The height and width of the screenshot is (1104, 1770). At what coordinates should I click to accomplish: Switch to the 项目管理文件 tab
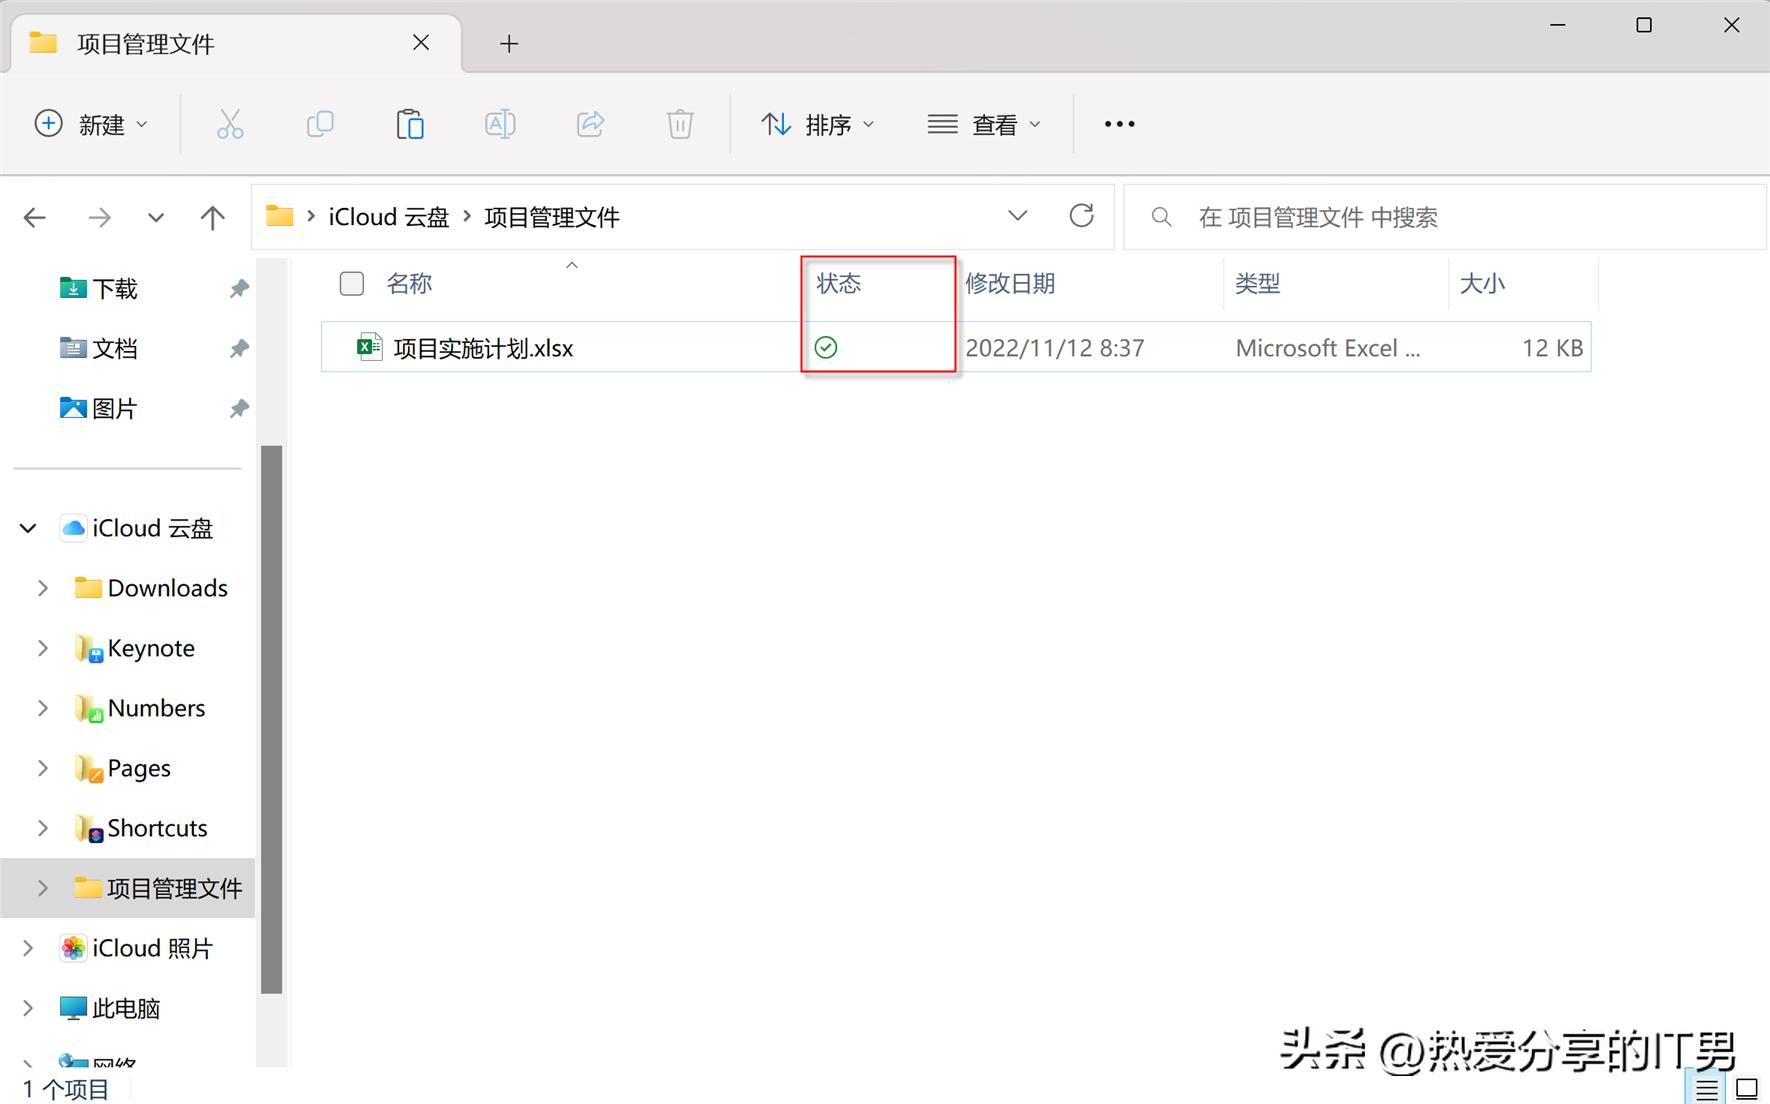point(146,43)
